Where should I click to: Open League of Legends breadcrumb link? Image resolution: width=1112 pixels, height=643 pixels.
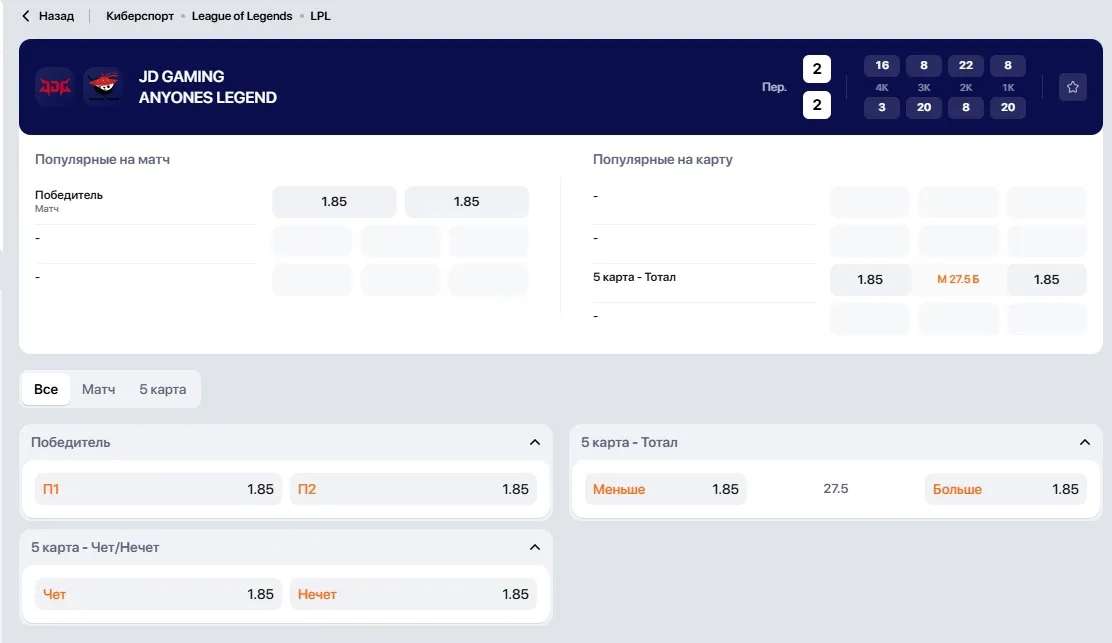click(242, 16)
